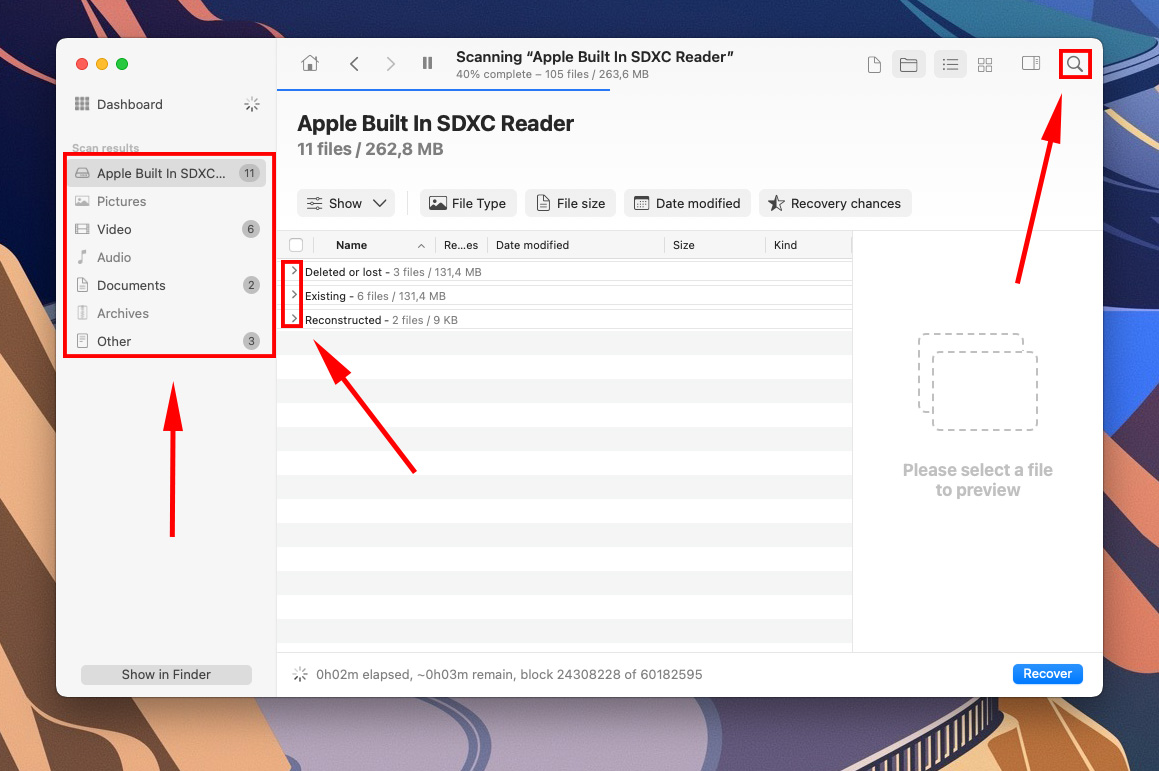The height and width of the screenshot is (771, 1159).
Task: Switch to grid view layout
Action: [985, 63]
